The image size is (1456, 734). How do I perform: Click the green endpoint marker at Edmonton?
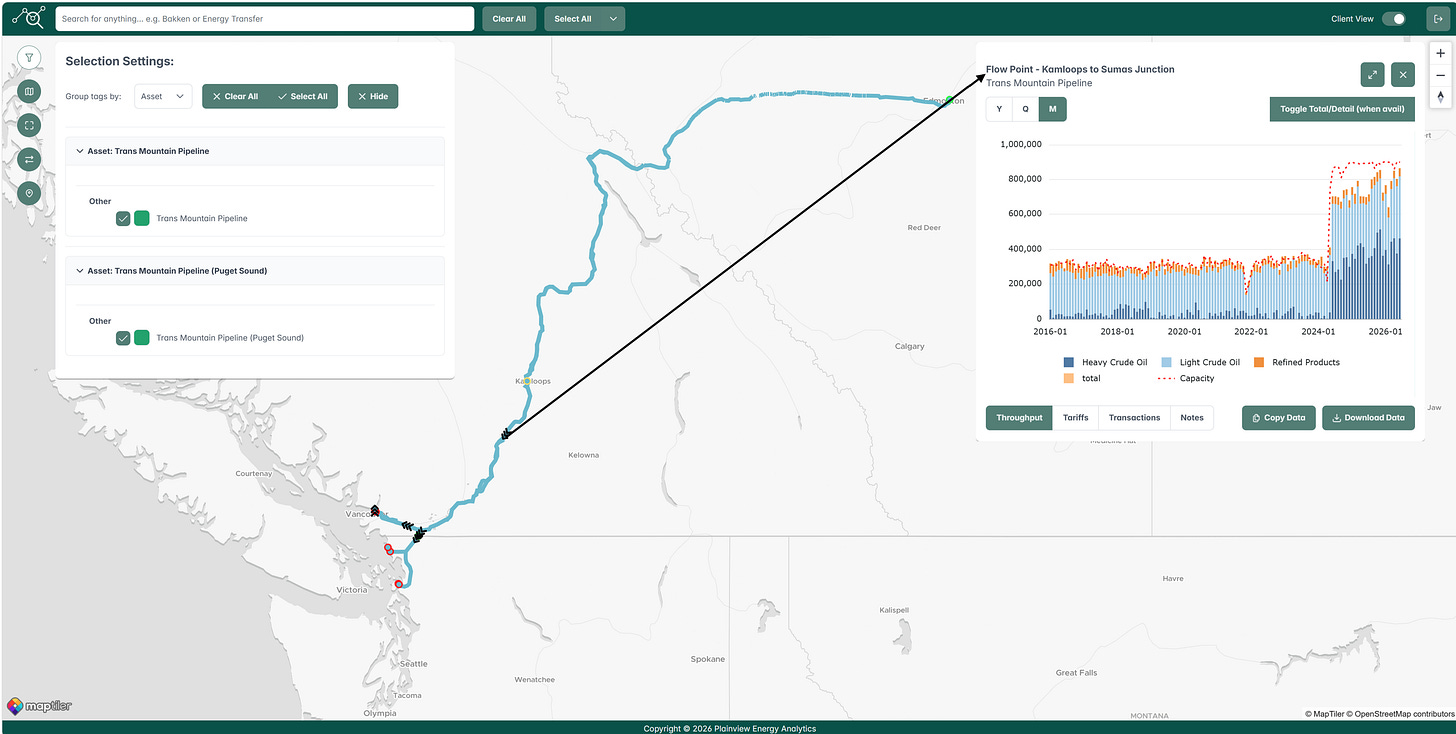point(949,100)
